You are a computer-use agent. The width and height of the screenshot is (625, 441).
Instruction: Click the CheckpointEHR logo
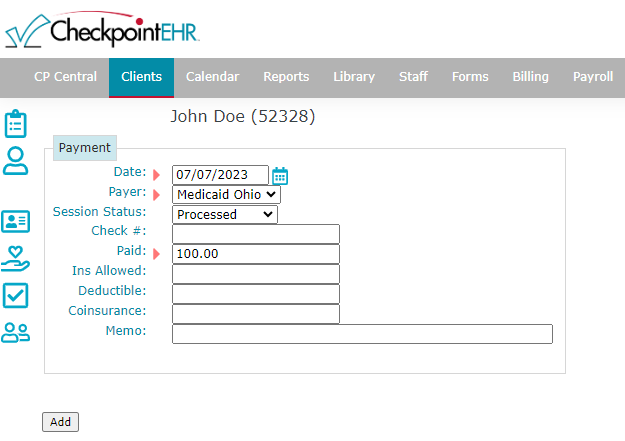pos(103,30)
